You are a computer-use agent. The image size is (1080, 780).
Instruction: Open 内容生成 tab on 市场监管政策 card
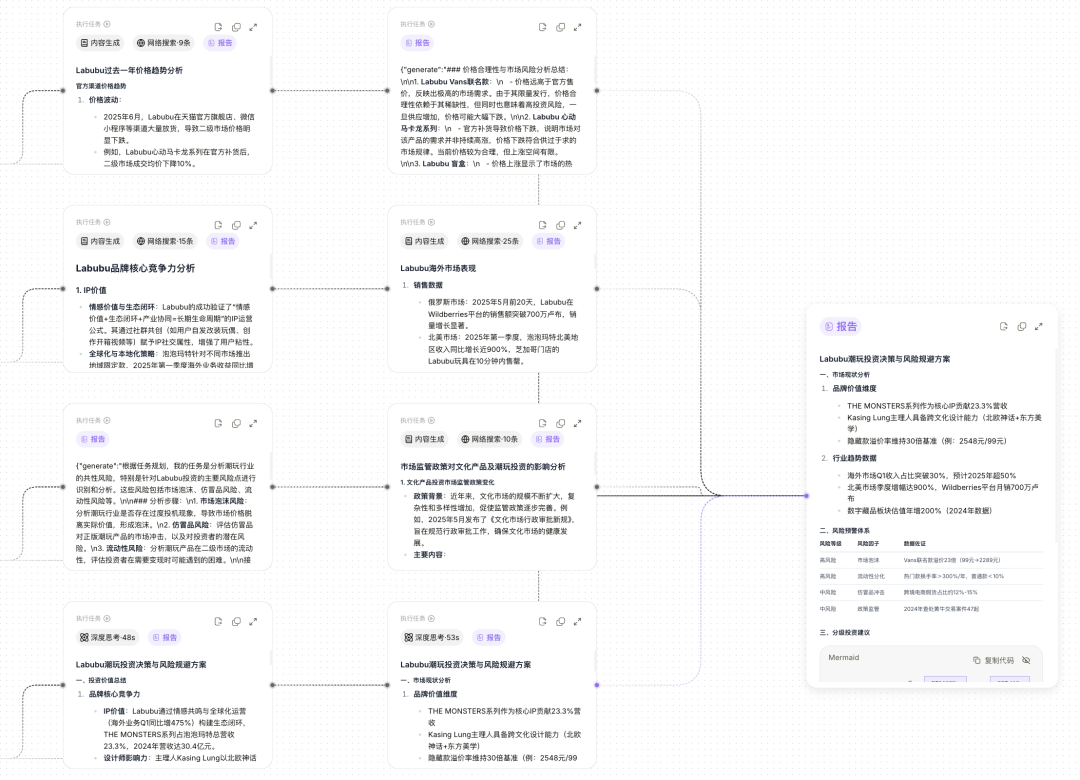pyautogui.click(x=424, y=439)
